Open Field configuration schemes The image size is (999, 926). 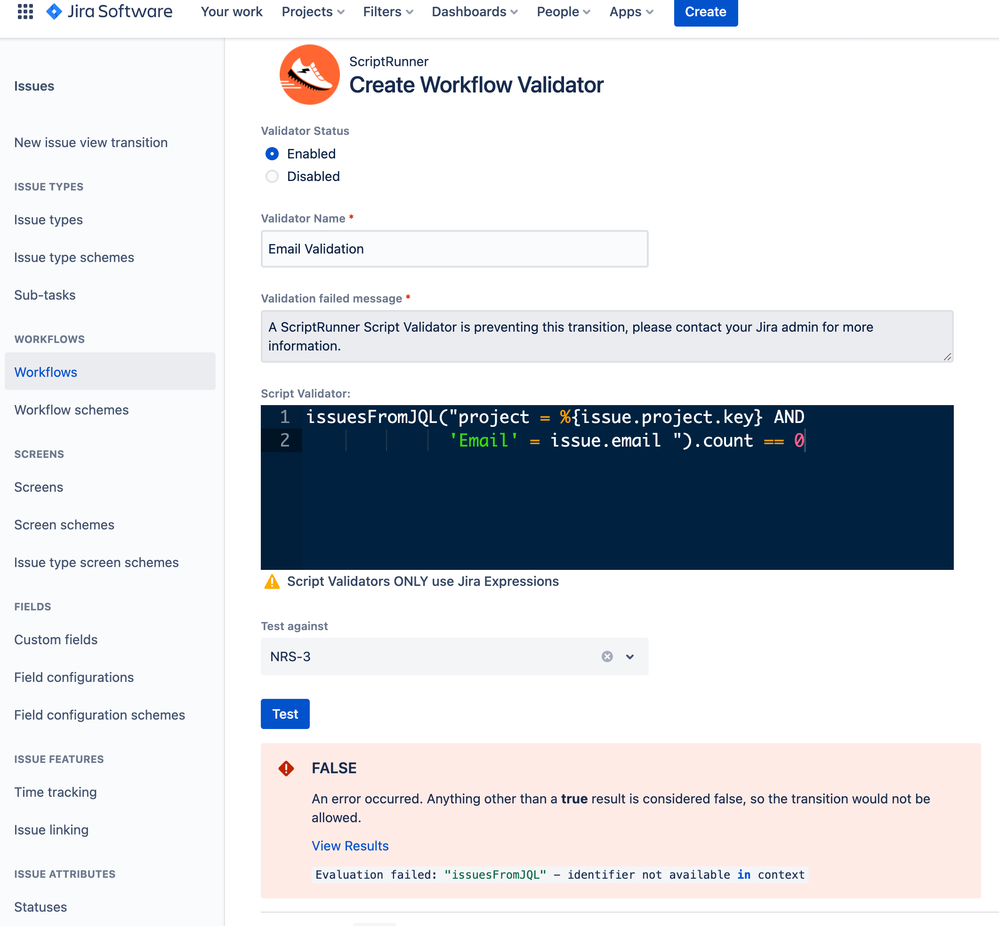[x=99, y=715]
